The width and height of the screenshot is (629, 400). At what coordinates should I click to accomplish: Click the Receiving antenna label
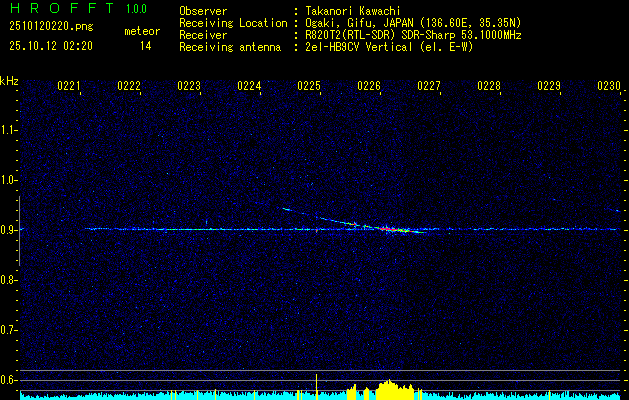tap(230, 47)
